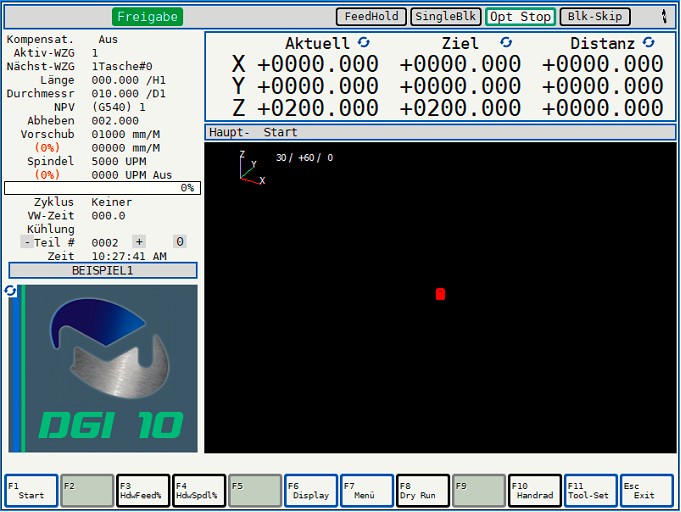Open the F6 Display softkey
Image resolution: width=681 pixels, height=512 pixels.
(311, 491)
